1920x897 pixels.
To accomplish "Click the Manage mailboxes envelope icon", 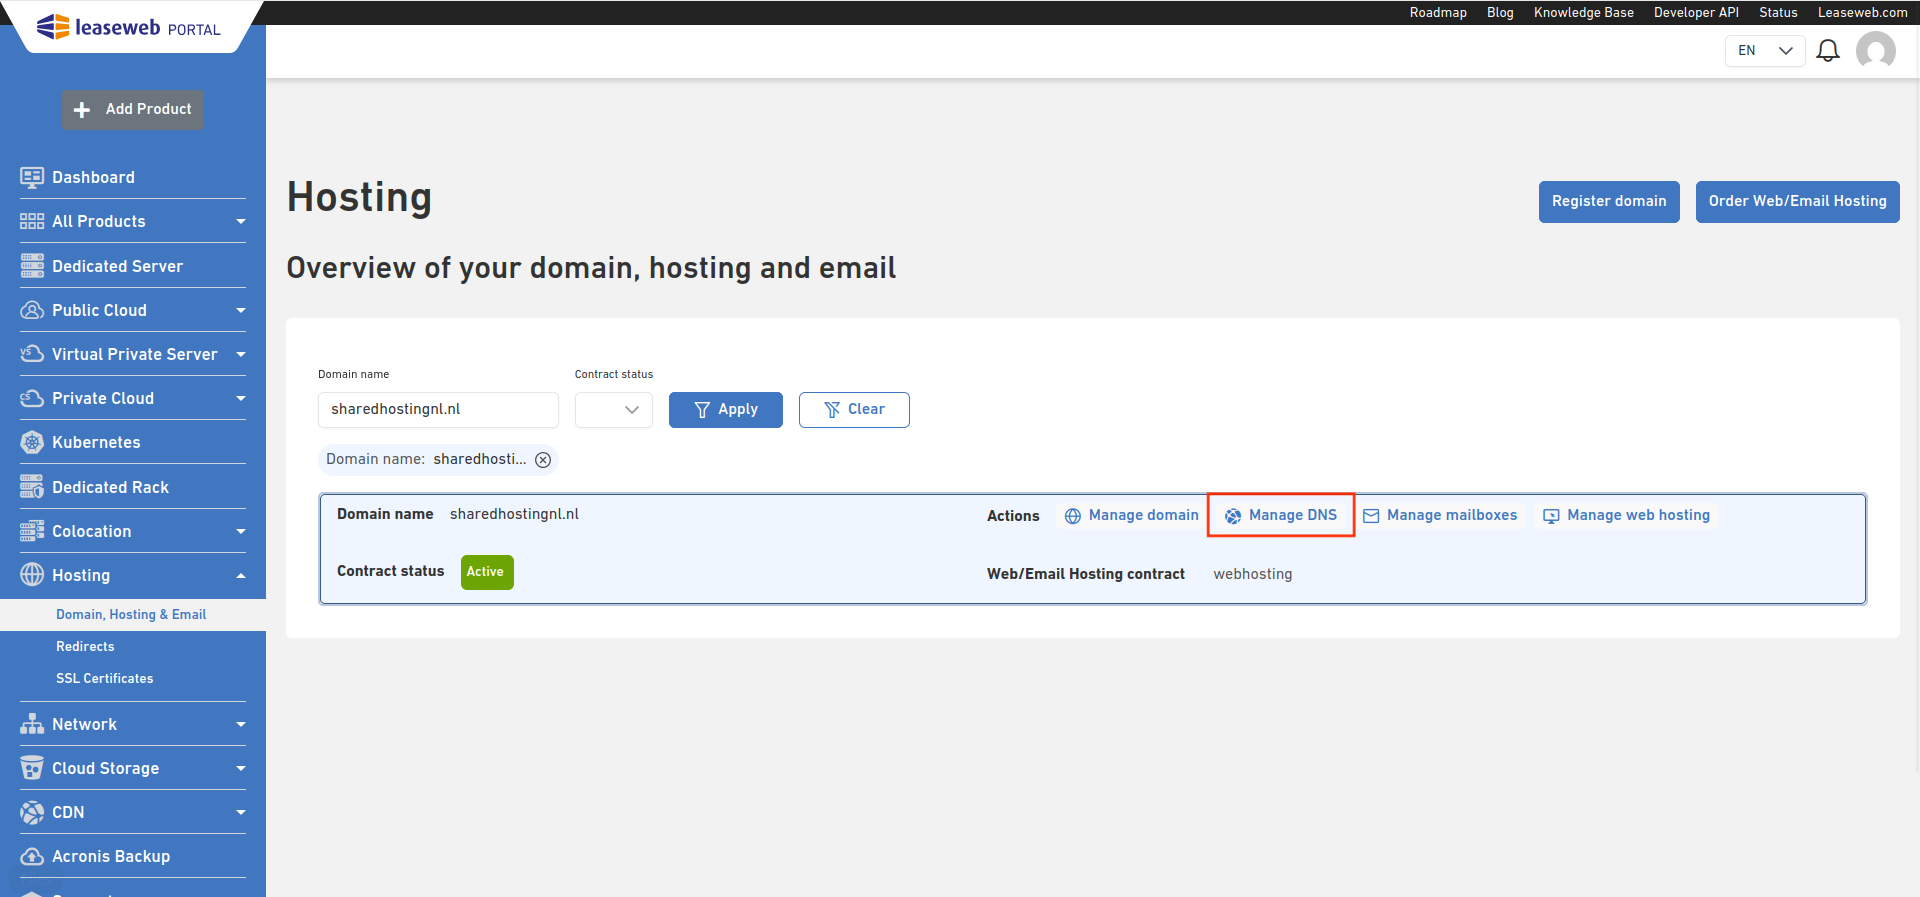I will coord(1371,516).
